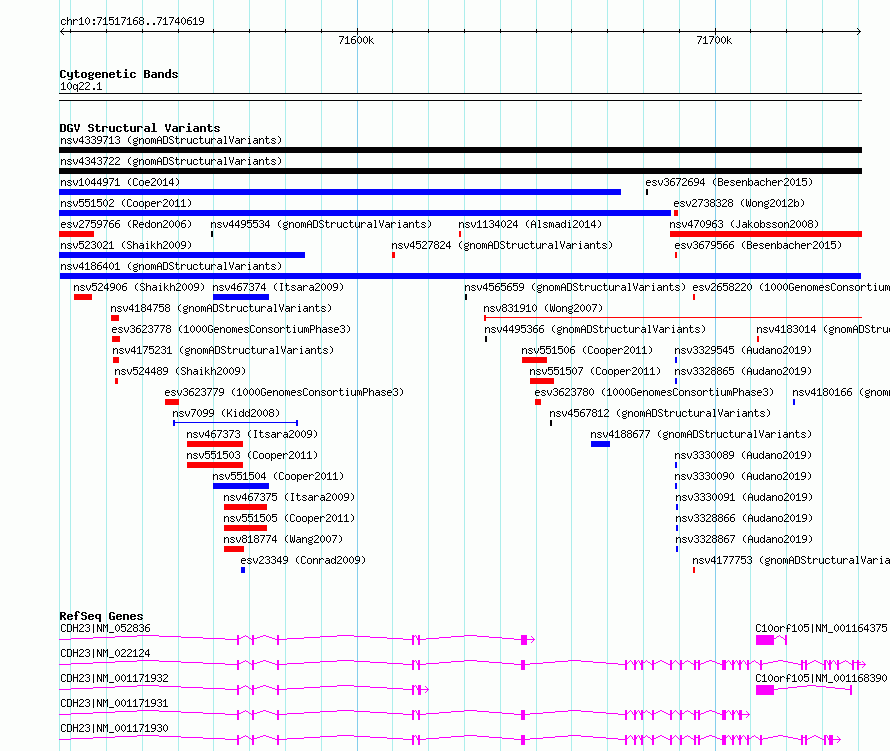
Task: Open esv2658220 1000GenomesConsortium label
Action: pyautogui.click(x=791, y=287)
